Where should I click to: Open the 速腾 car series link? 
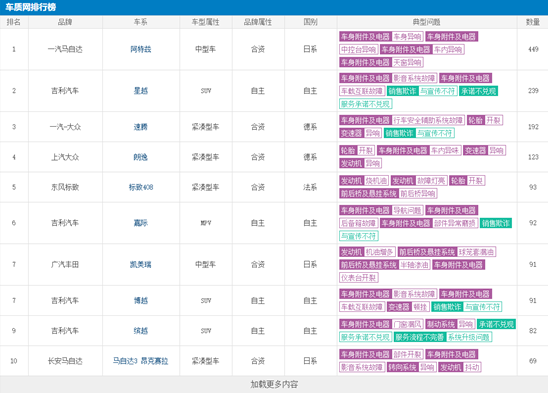pos(141,127)
